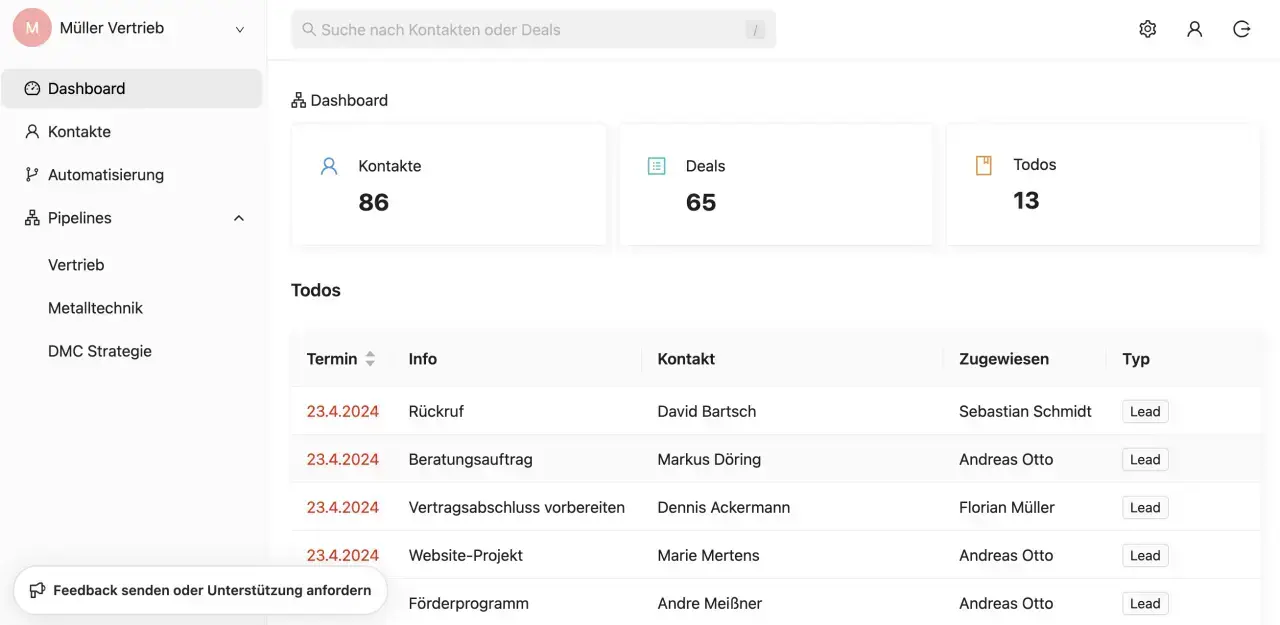The image size is (1280, 625).
Task: Click the Deals card list icon
Action: coord(656,166)
